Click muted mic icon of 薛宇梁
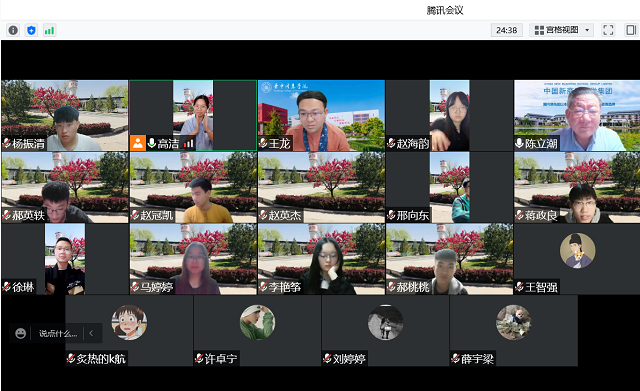Image resolution: width=640 pixels, height=391 pixels. [x=456, y=359]
